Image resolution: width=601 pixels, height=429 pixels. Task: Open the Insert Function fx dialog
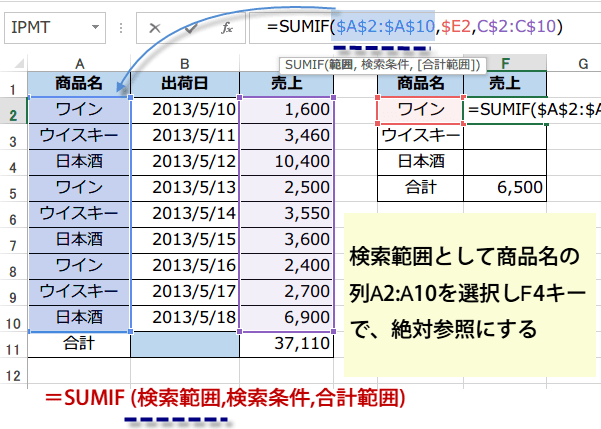tap(227, 28)
